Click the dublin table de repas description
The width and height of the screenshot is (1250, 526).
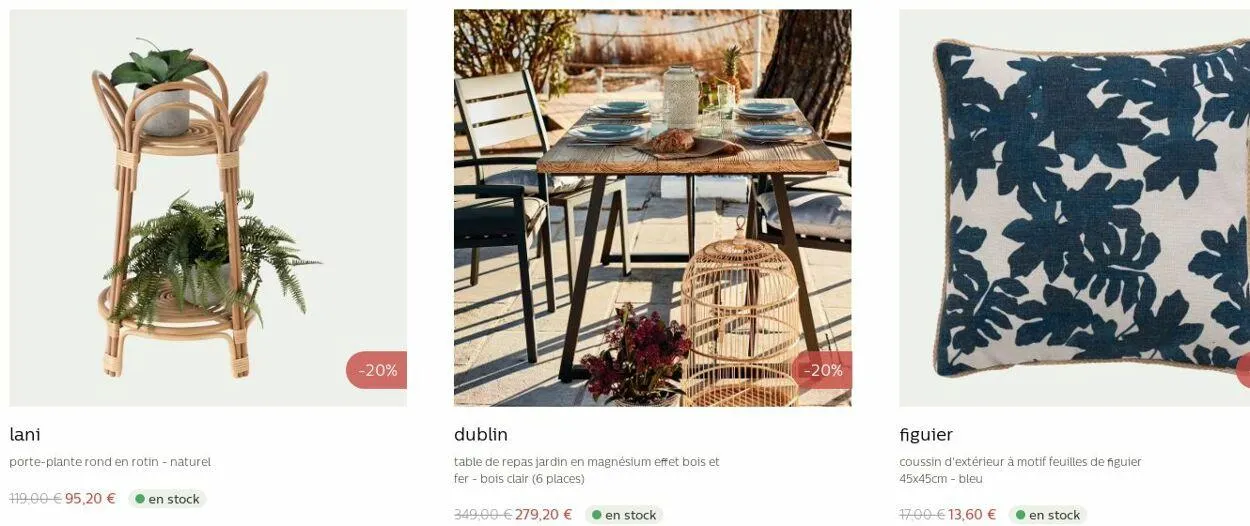(x=587, y=470)
